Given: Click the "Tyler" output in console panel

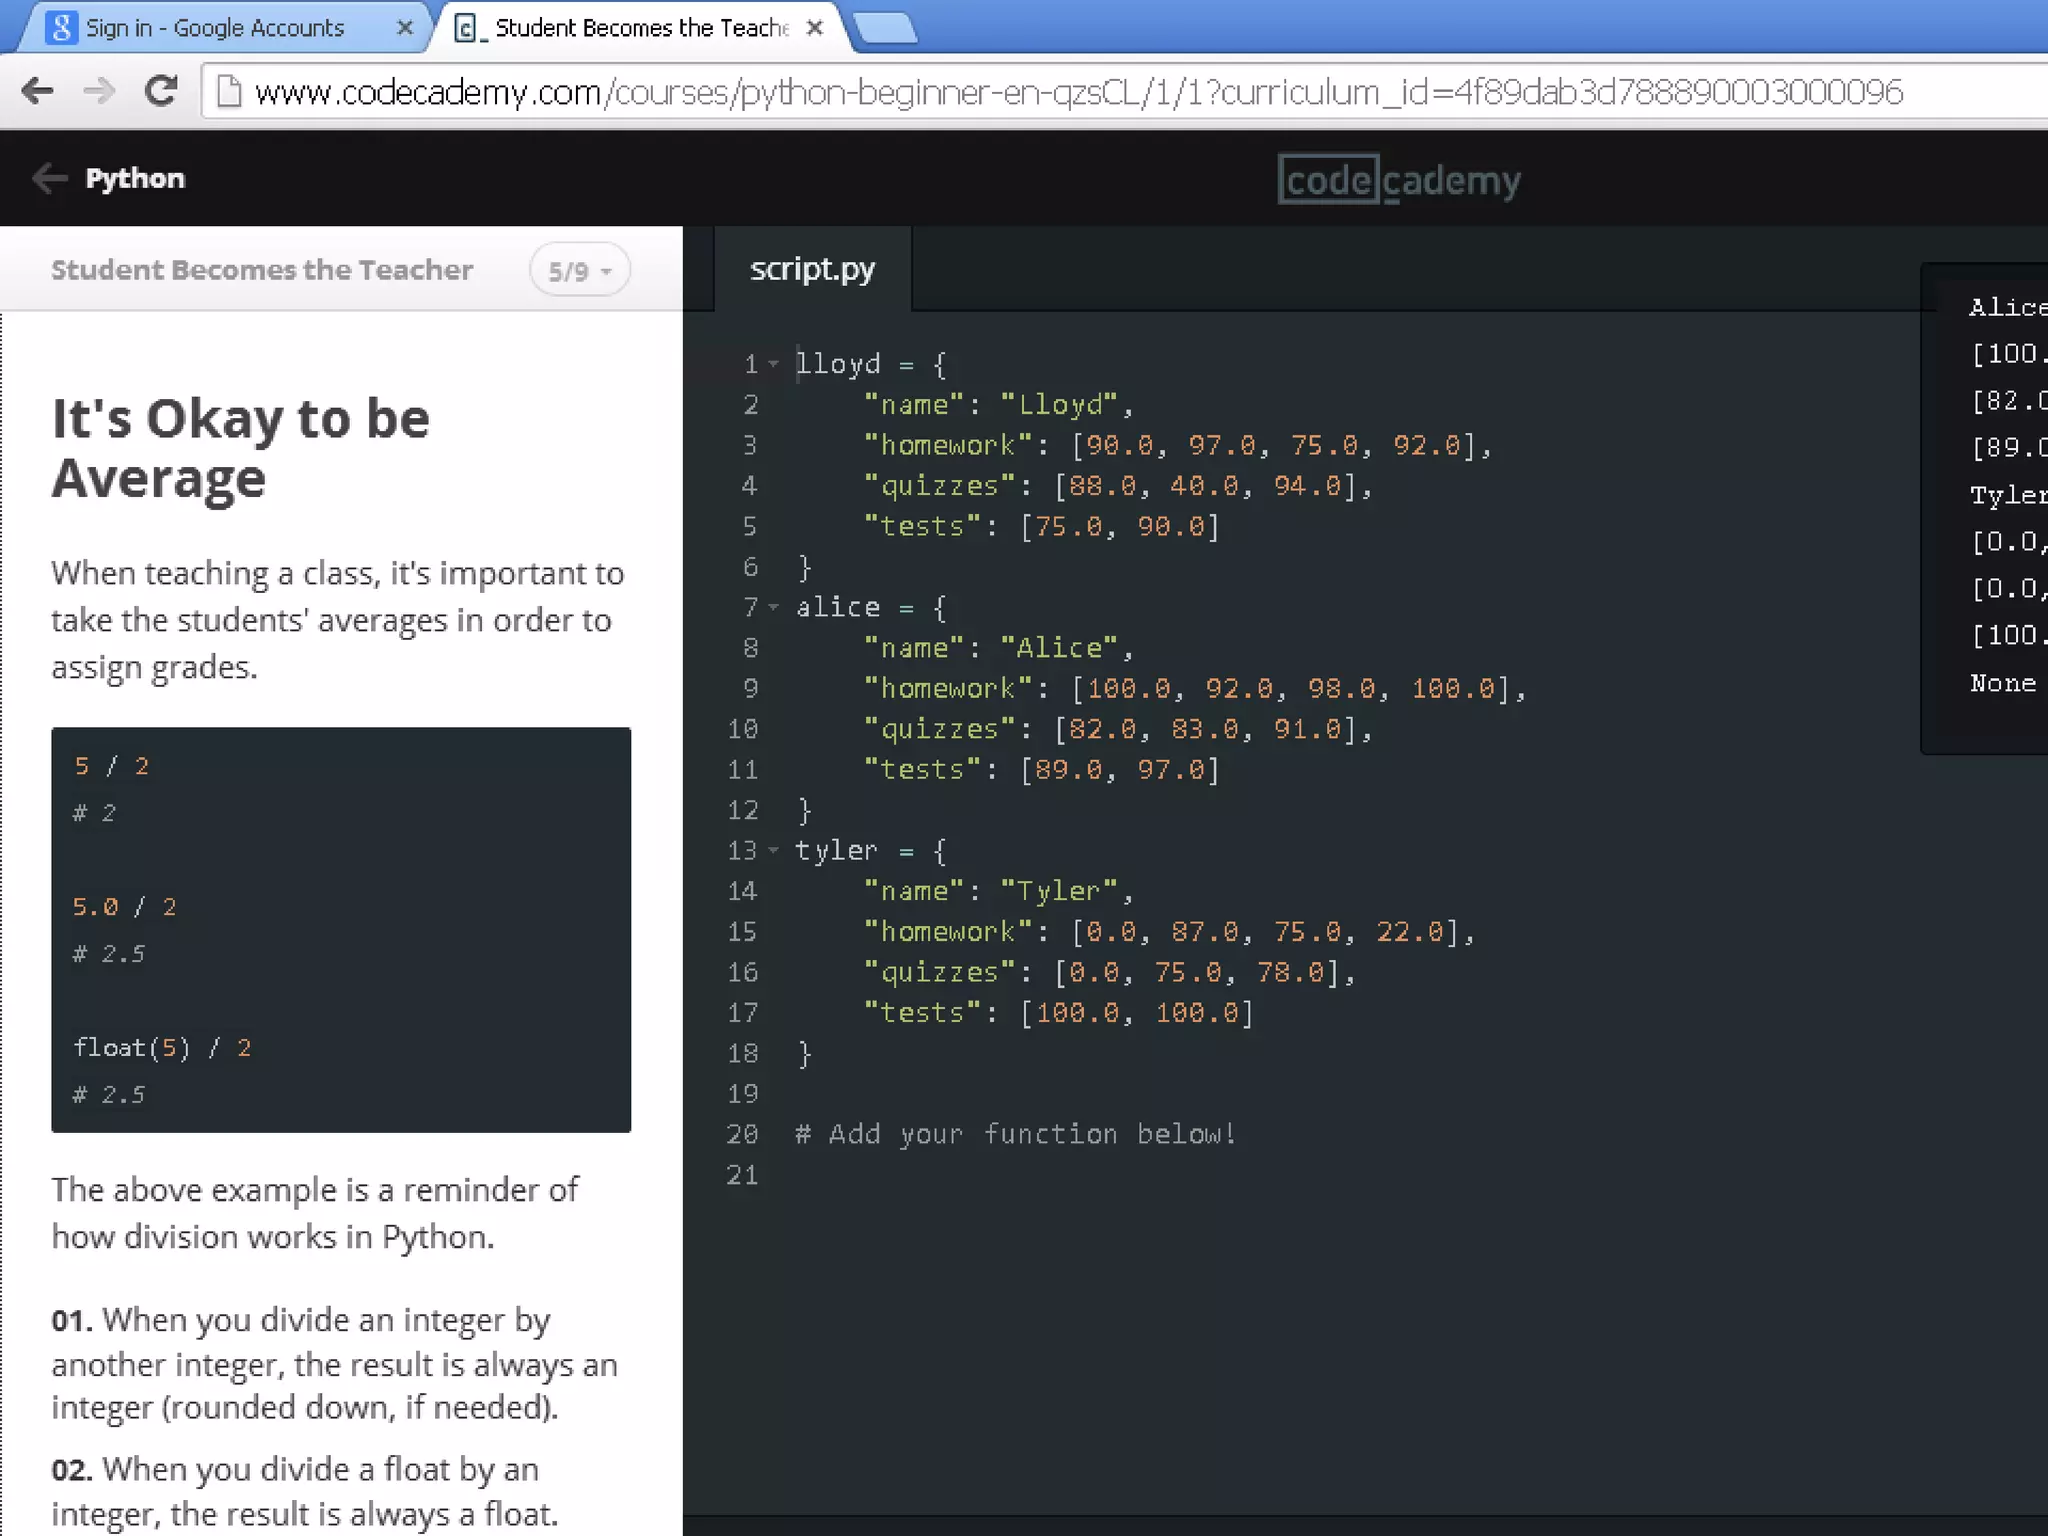Looking at the screenshot, I should [x=2008, y=495].
